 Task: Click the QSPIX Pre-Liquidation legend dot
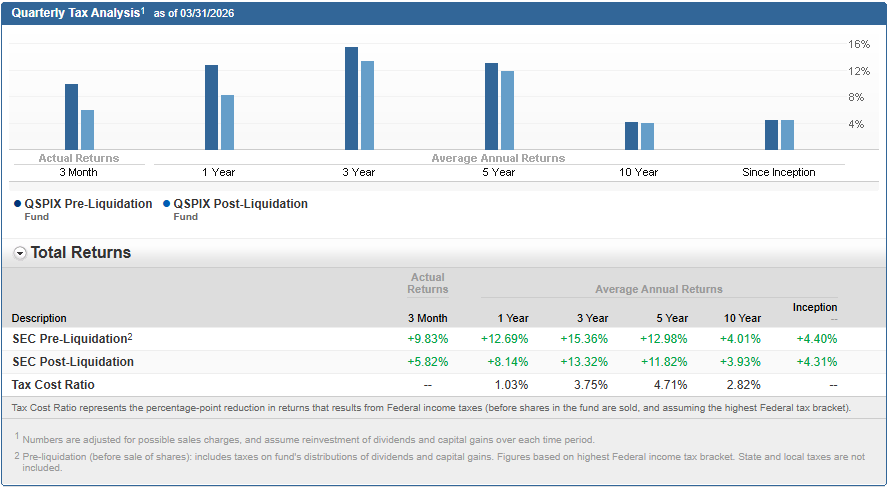coord(17,204)
